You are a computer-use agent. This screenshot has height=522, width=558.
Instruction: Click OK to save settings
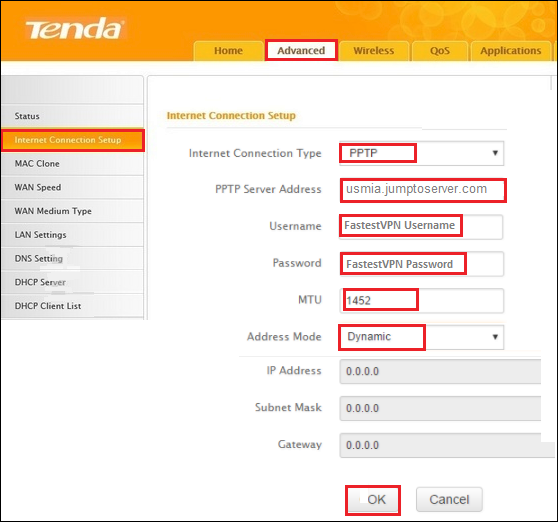pyautogui.click(x=373, y=500)
